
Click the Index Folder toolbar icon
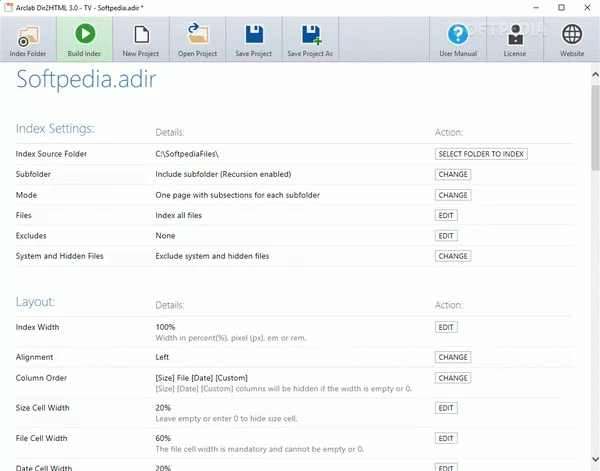pos(27,38)
